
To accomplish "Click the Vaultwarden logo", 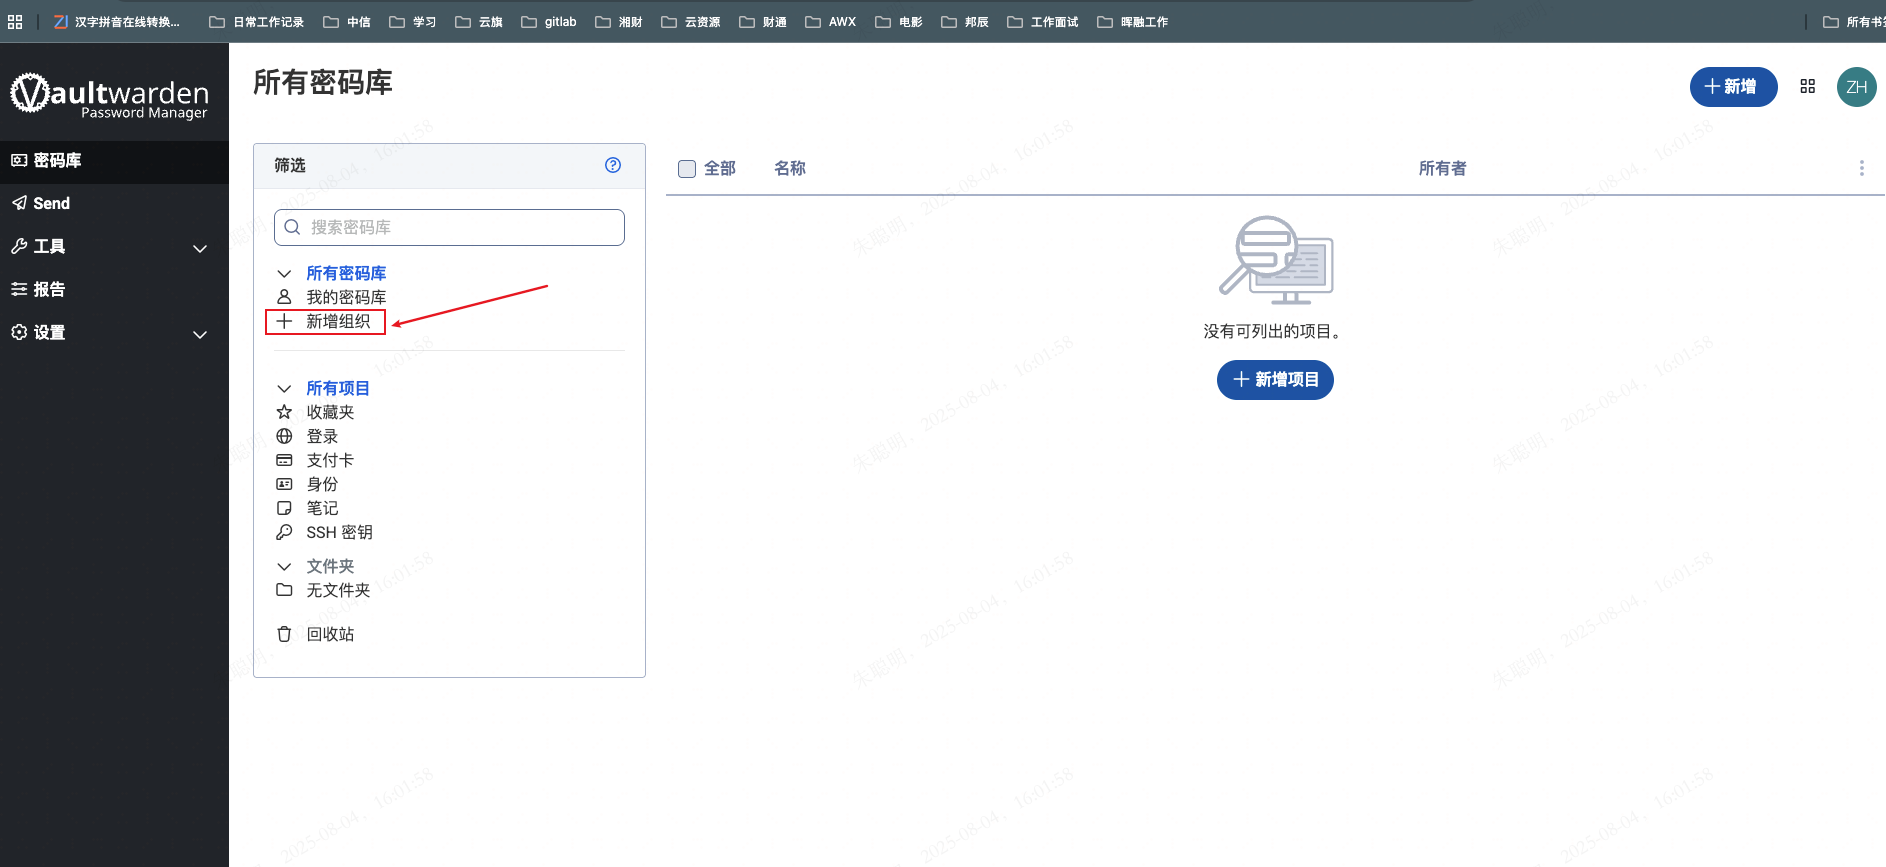I will (110, 95).
